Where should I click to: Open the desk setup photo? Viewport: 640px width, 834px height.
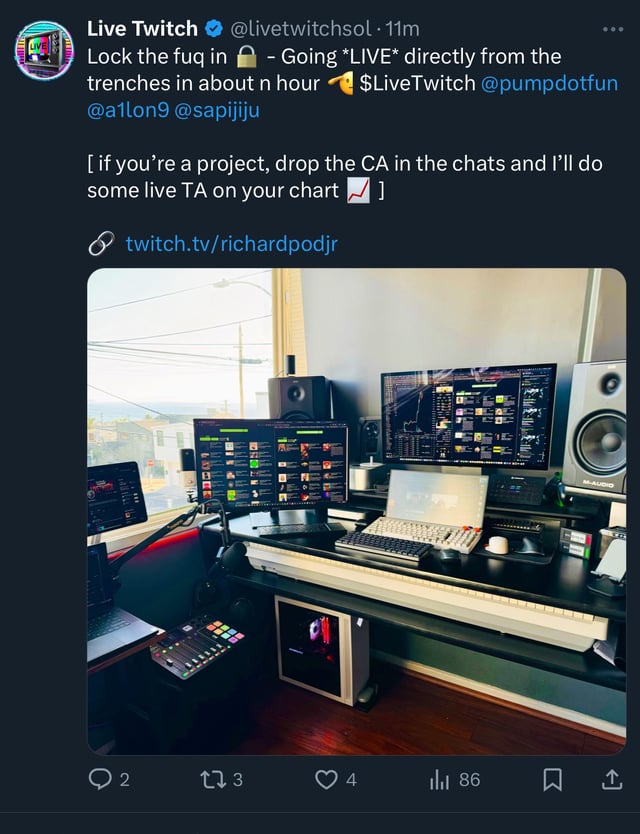click(x=356, y=510)
